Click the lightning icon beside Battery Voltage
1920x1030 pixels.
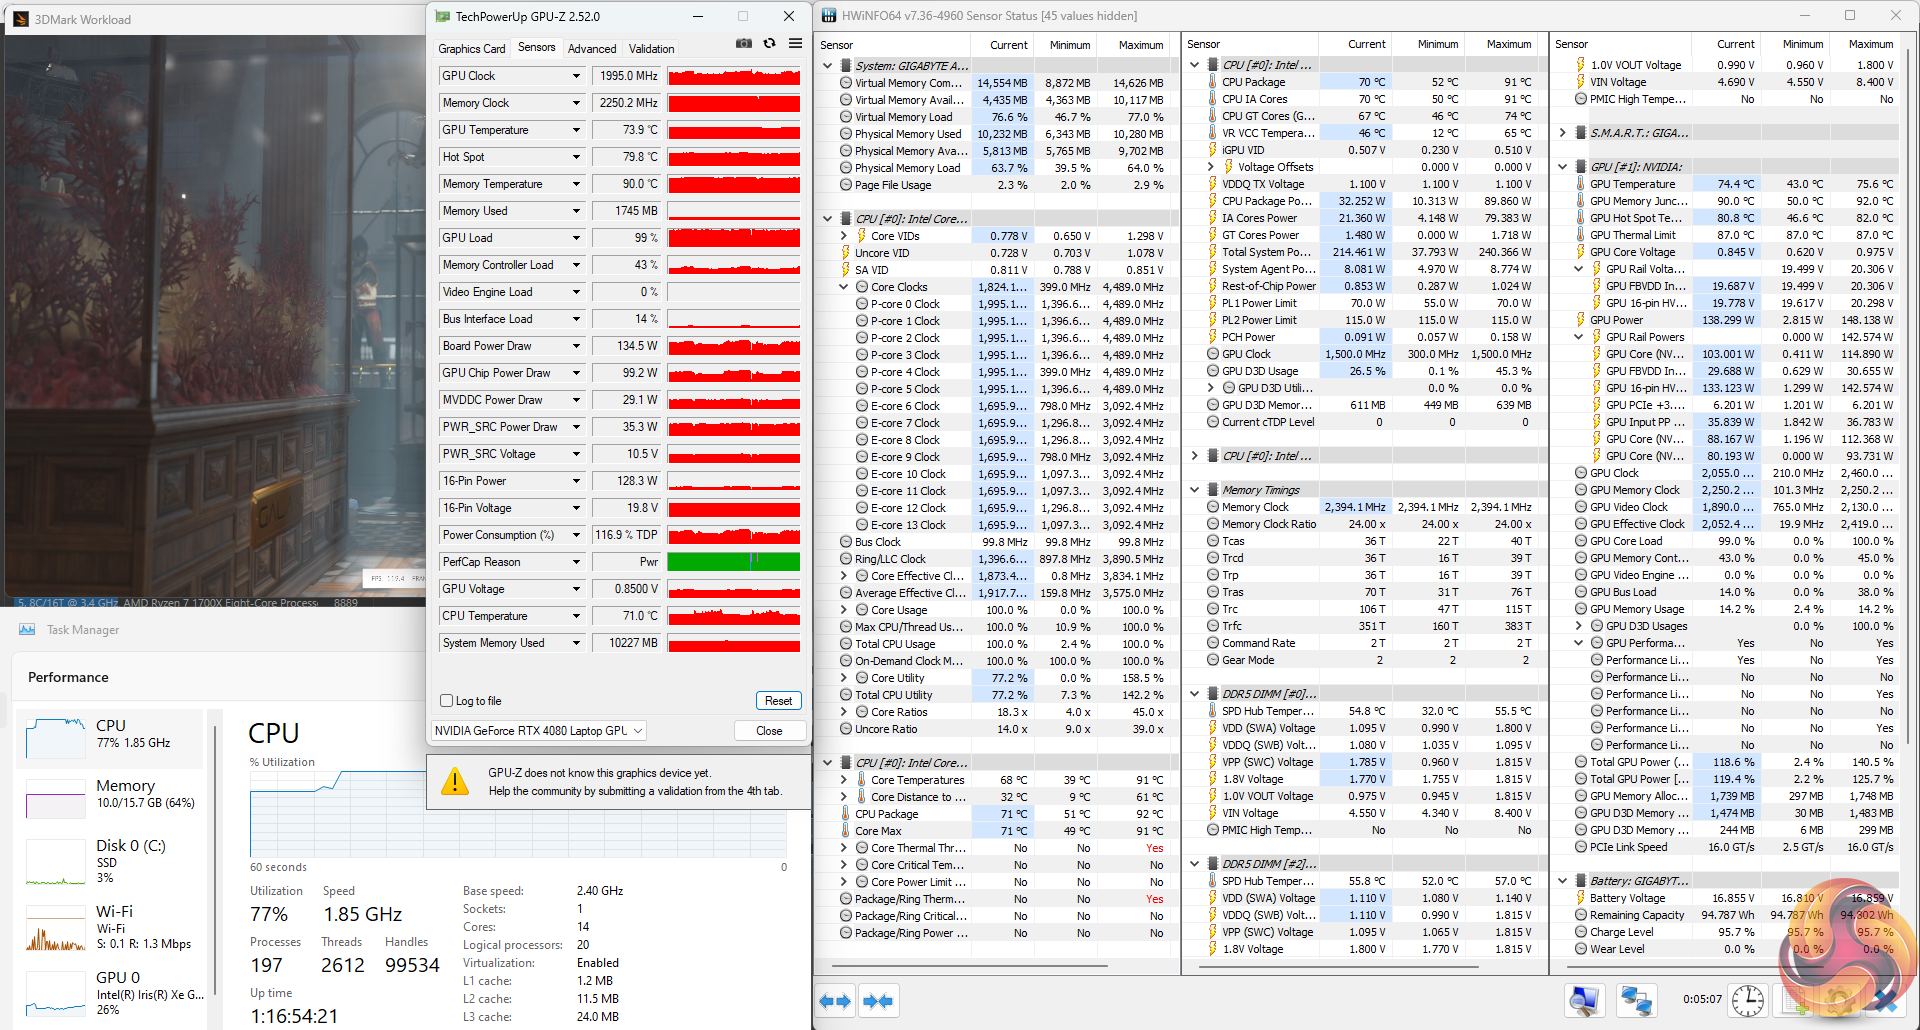pyautogui.click(x=1581, y=898)
